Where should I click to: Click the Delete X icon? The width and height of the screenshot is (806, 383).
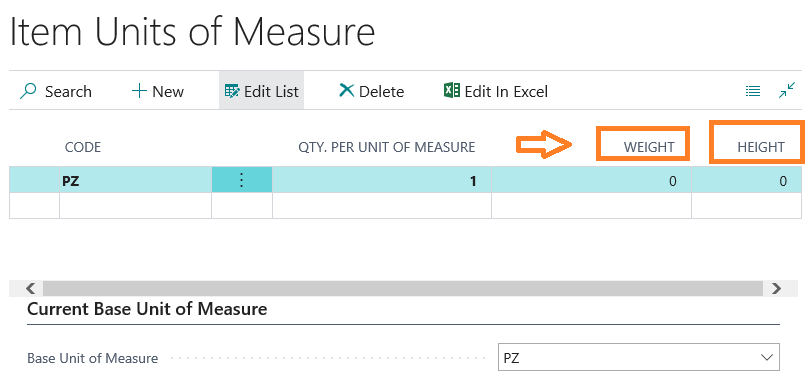pos(347,91)
